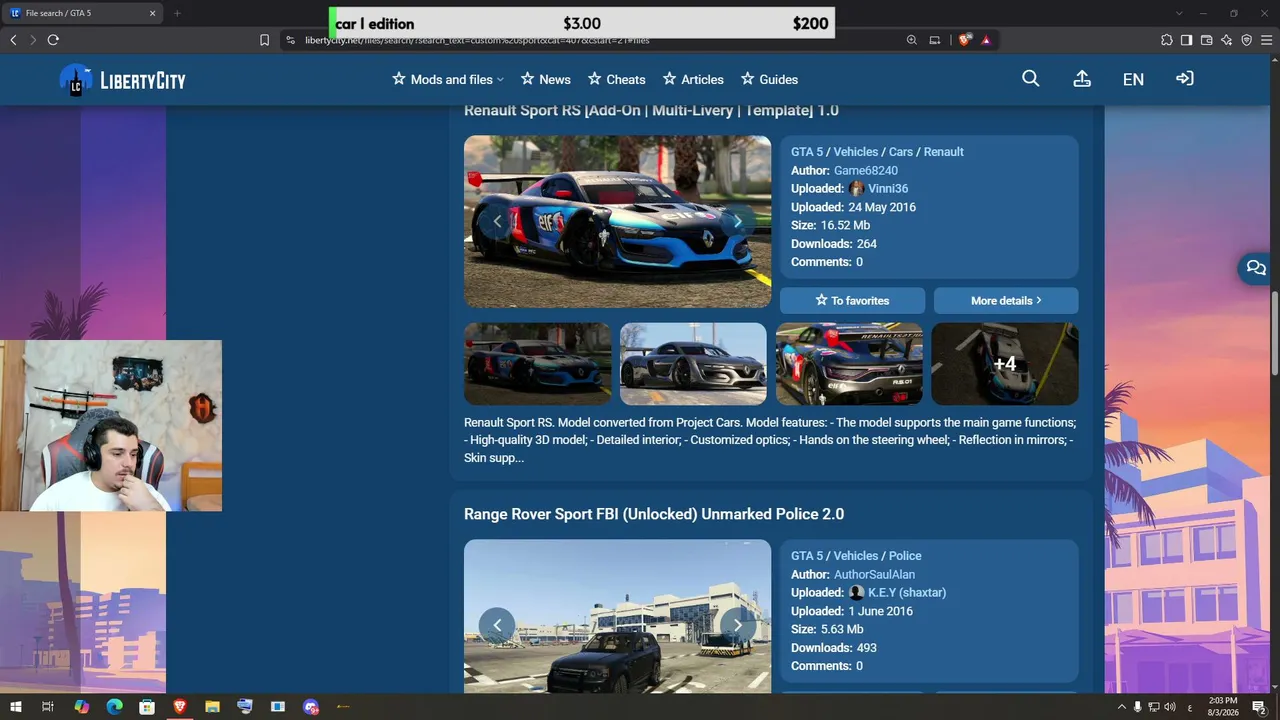Click the Brave Rewards triangle icon
The height and width of the screenshot is (720, 1280).
point(986,40)
